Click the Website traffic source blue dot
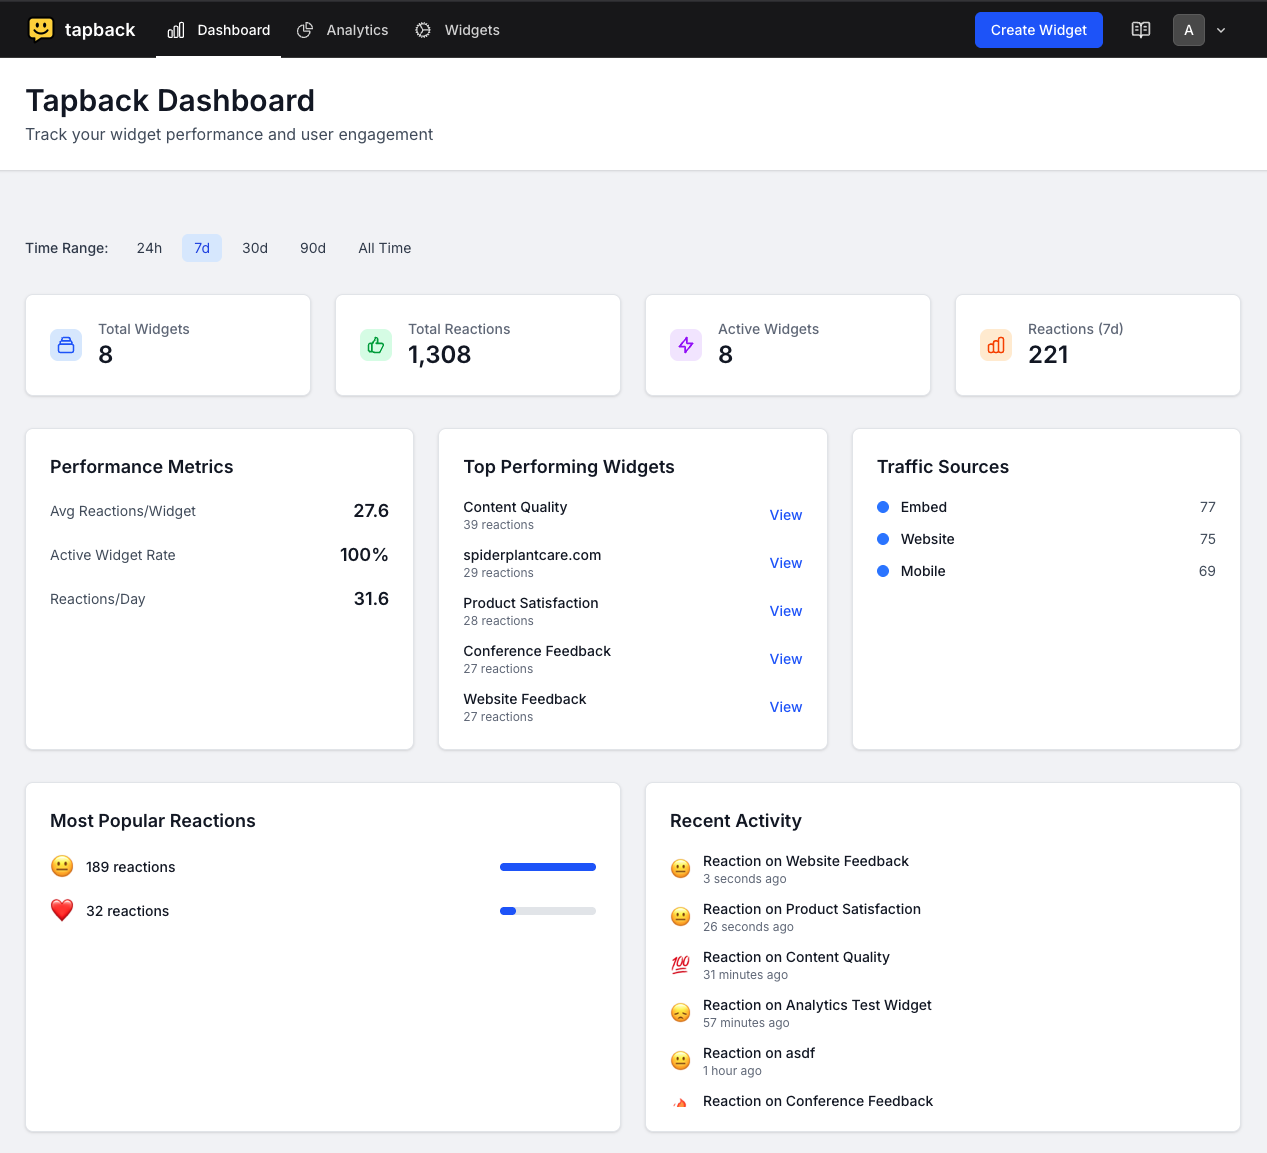Viewport: 1267px width, 1153px height. pyautogui.click(x=883, y=539)
